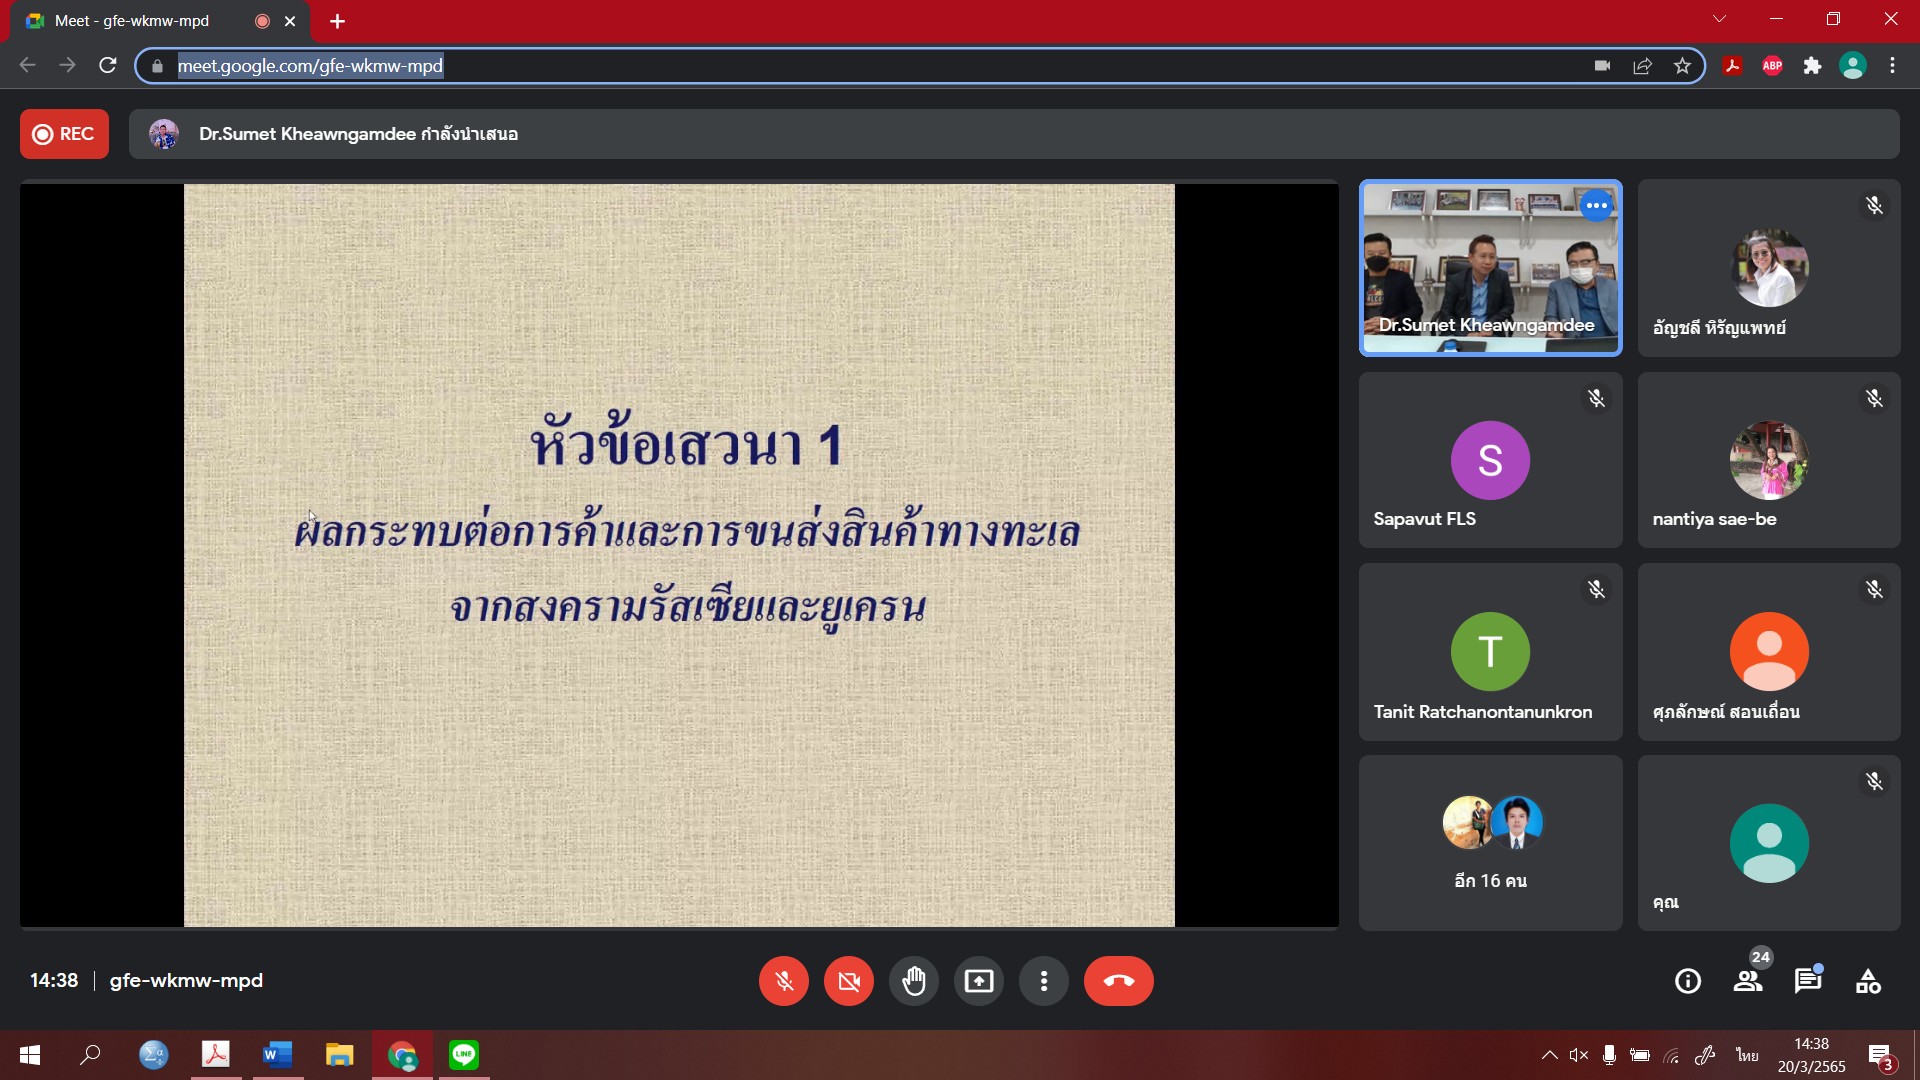Open the Activities shapes icon
Viewport: 1920px width, 1080px height.
pos(1868,981)
